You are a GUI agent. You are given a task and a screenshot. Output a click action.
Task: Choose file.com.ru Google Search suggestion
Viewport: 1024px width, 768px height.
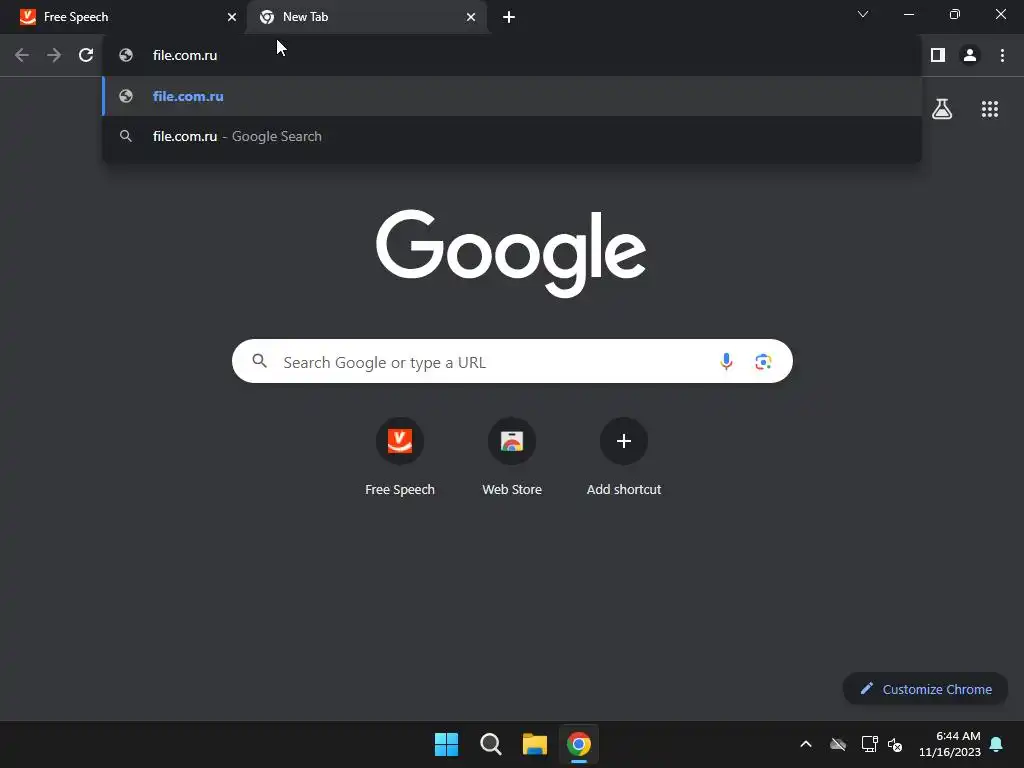point(512,136)
